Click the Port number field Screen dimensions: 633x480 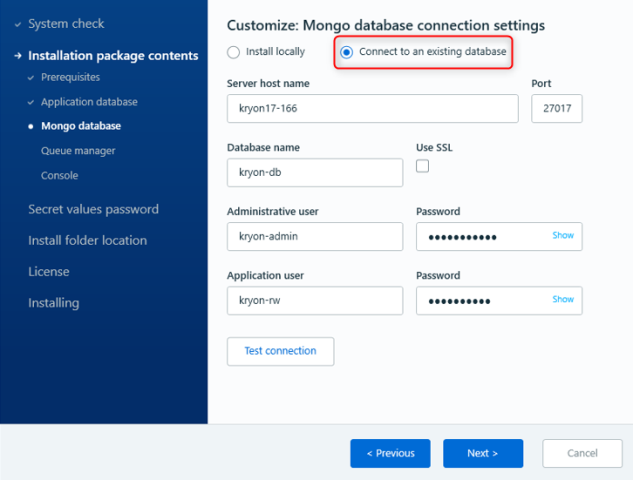(556, 109)
